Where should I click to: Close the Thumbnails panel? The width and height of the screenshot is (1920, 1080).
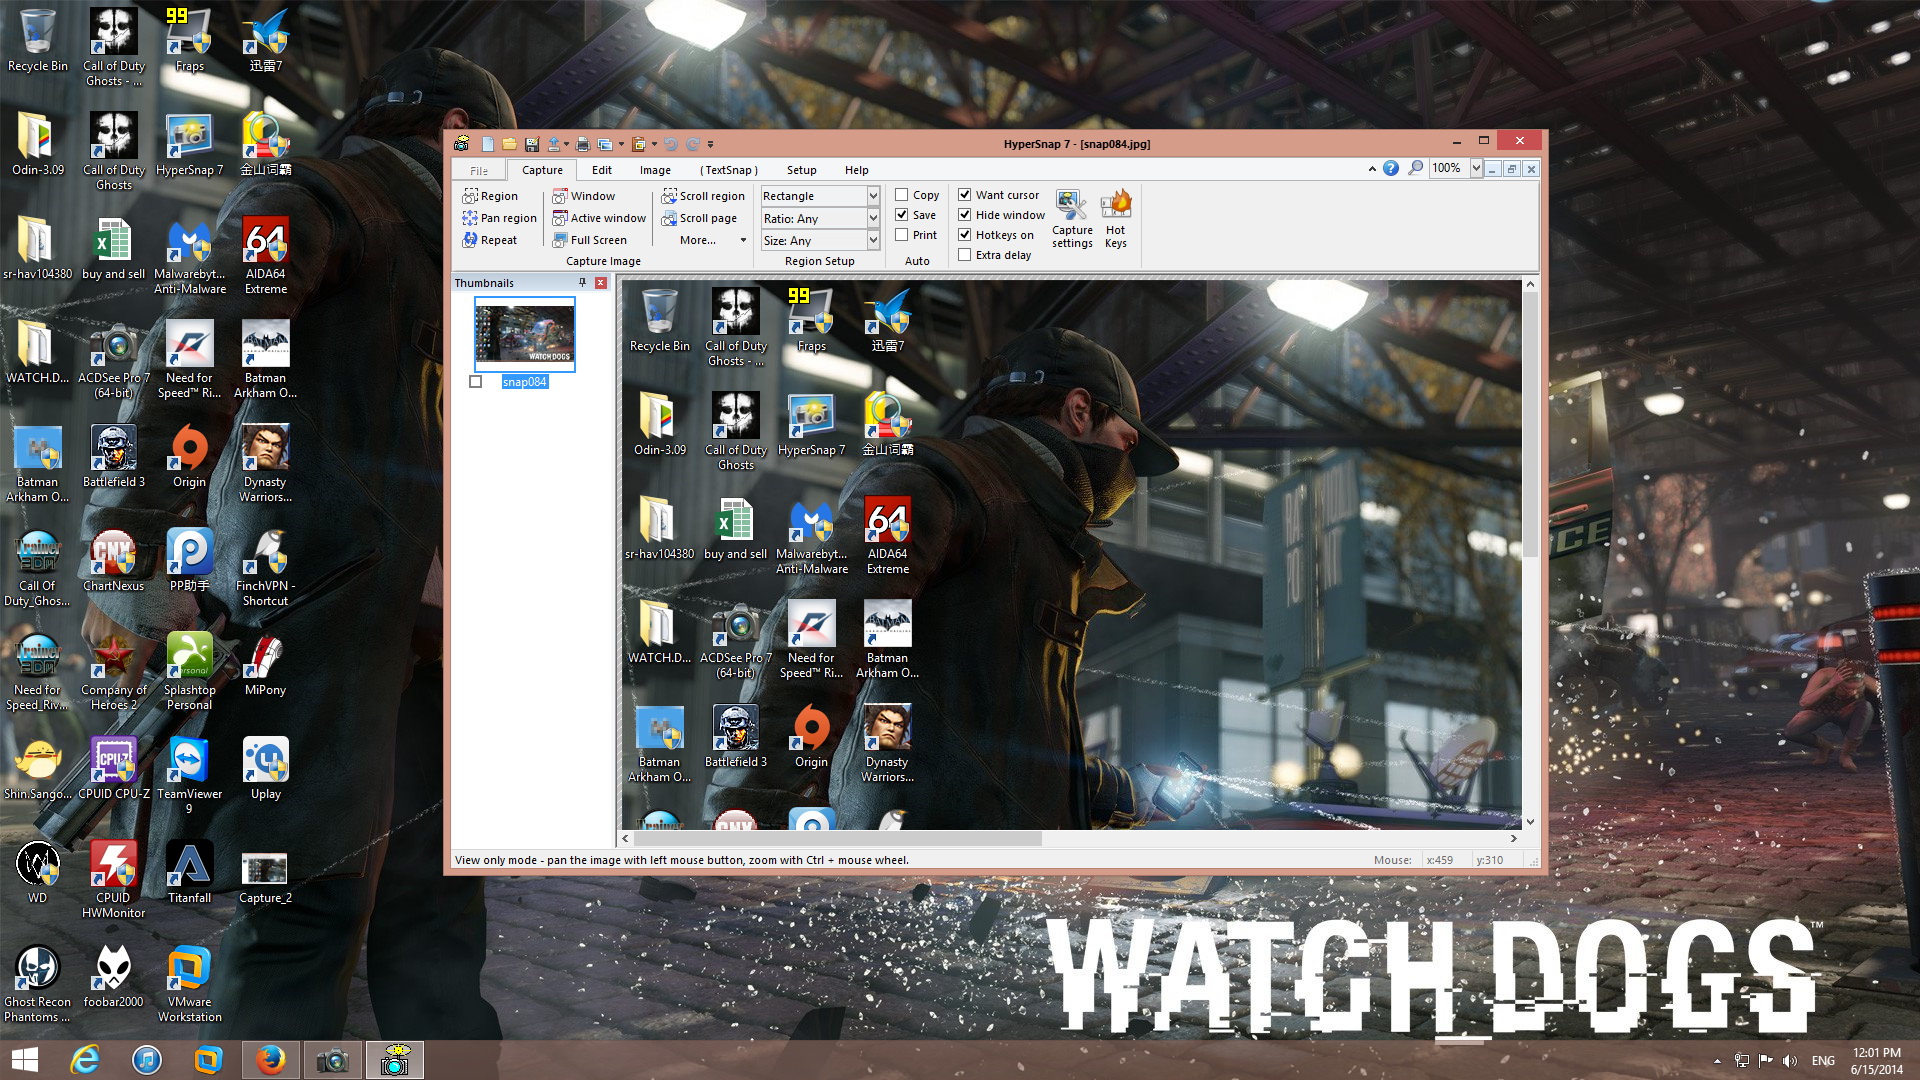(x=601, y=283)
